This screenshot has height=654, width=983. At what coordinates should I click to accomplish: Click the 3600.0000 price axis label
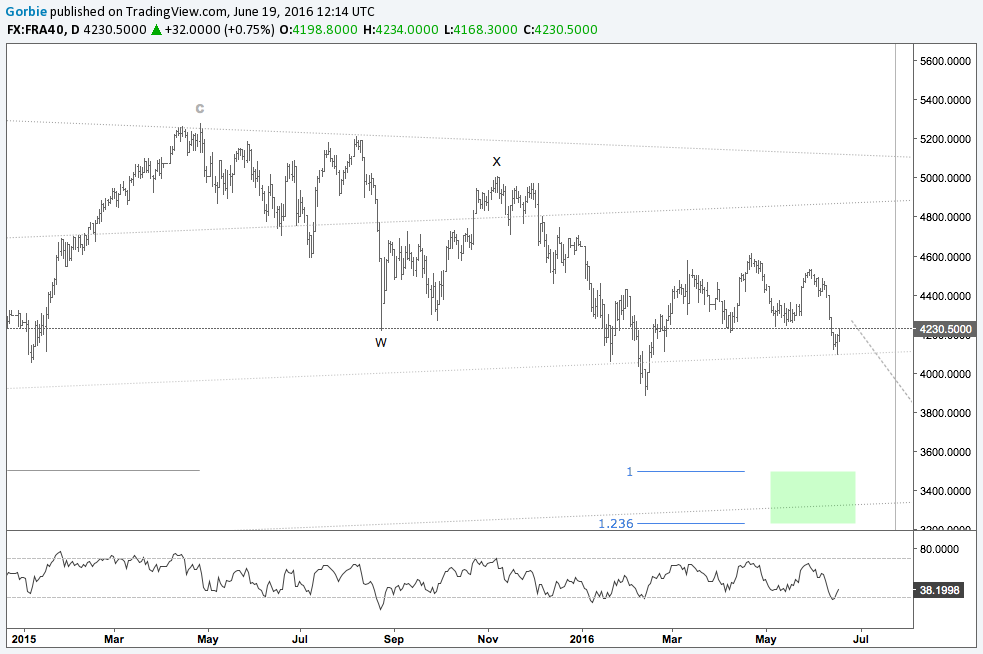945,452
